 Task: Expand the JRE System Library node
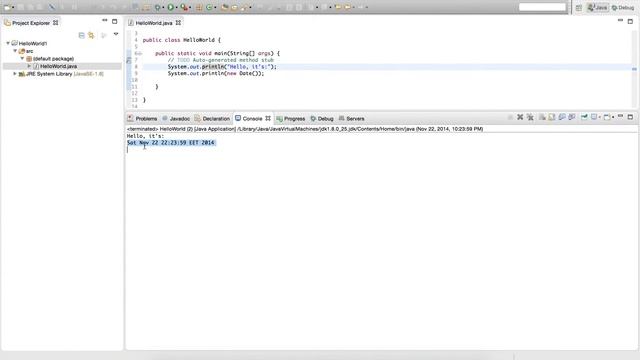pos(15,74)
